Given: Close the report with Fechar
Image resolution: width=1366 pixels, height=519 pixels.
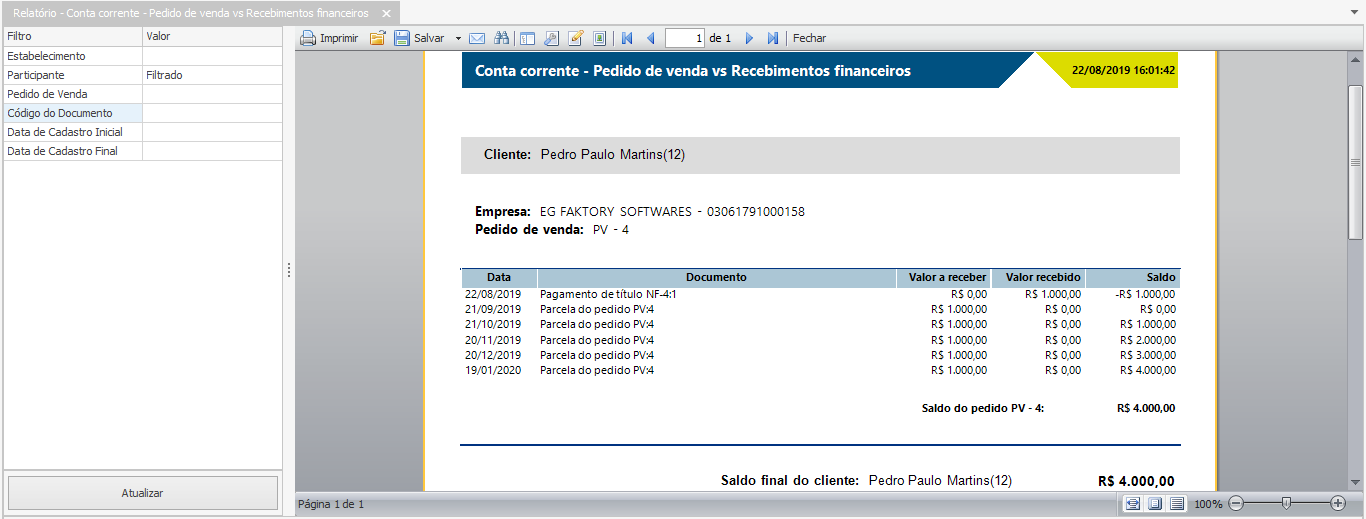Looking at the screenshot, I should click(809, 38).
